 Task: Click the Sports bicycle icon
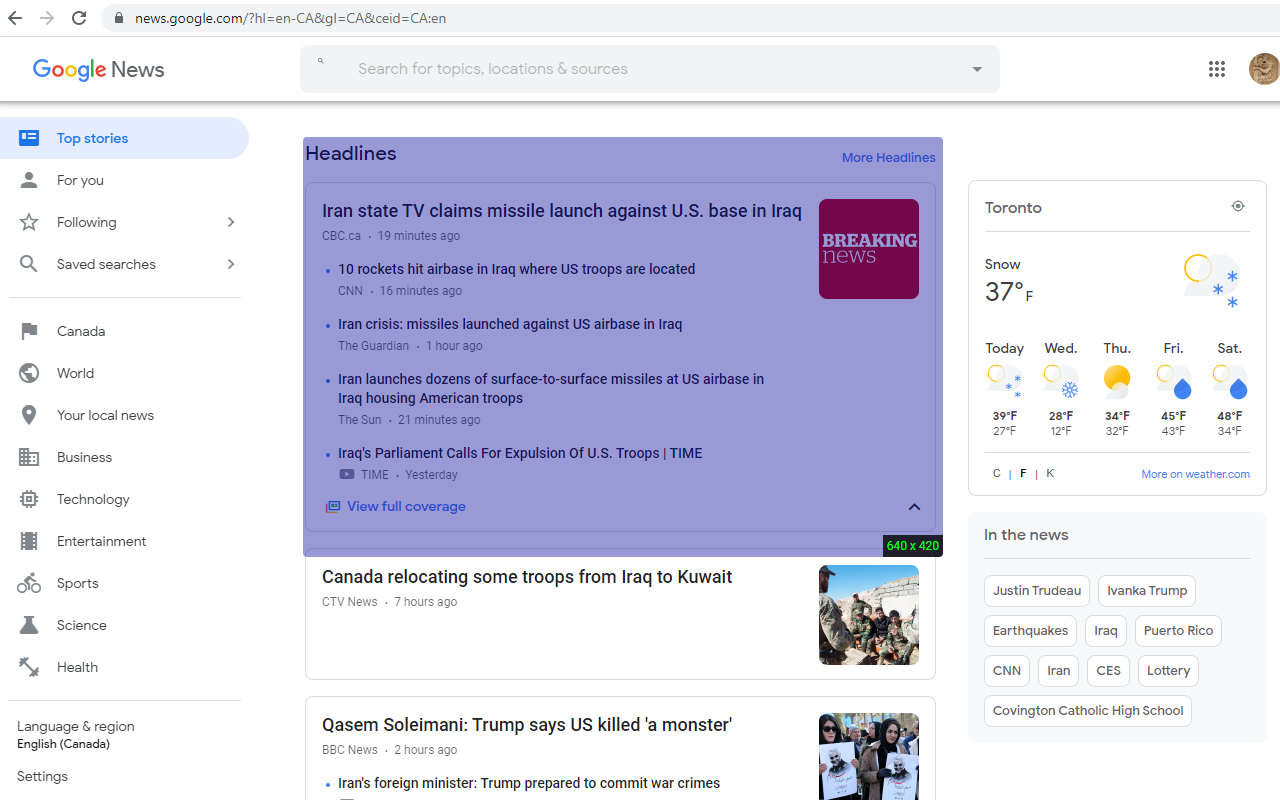click(x=29, y=583)
